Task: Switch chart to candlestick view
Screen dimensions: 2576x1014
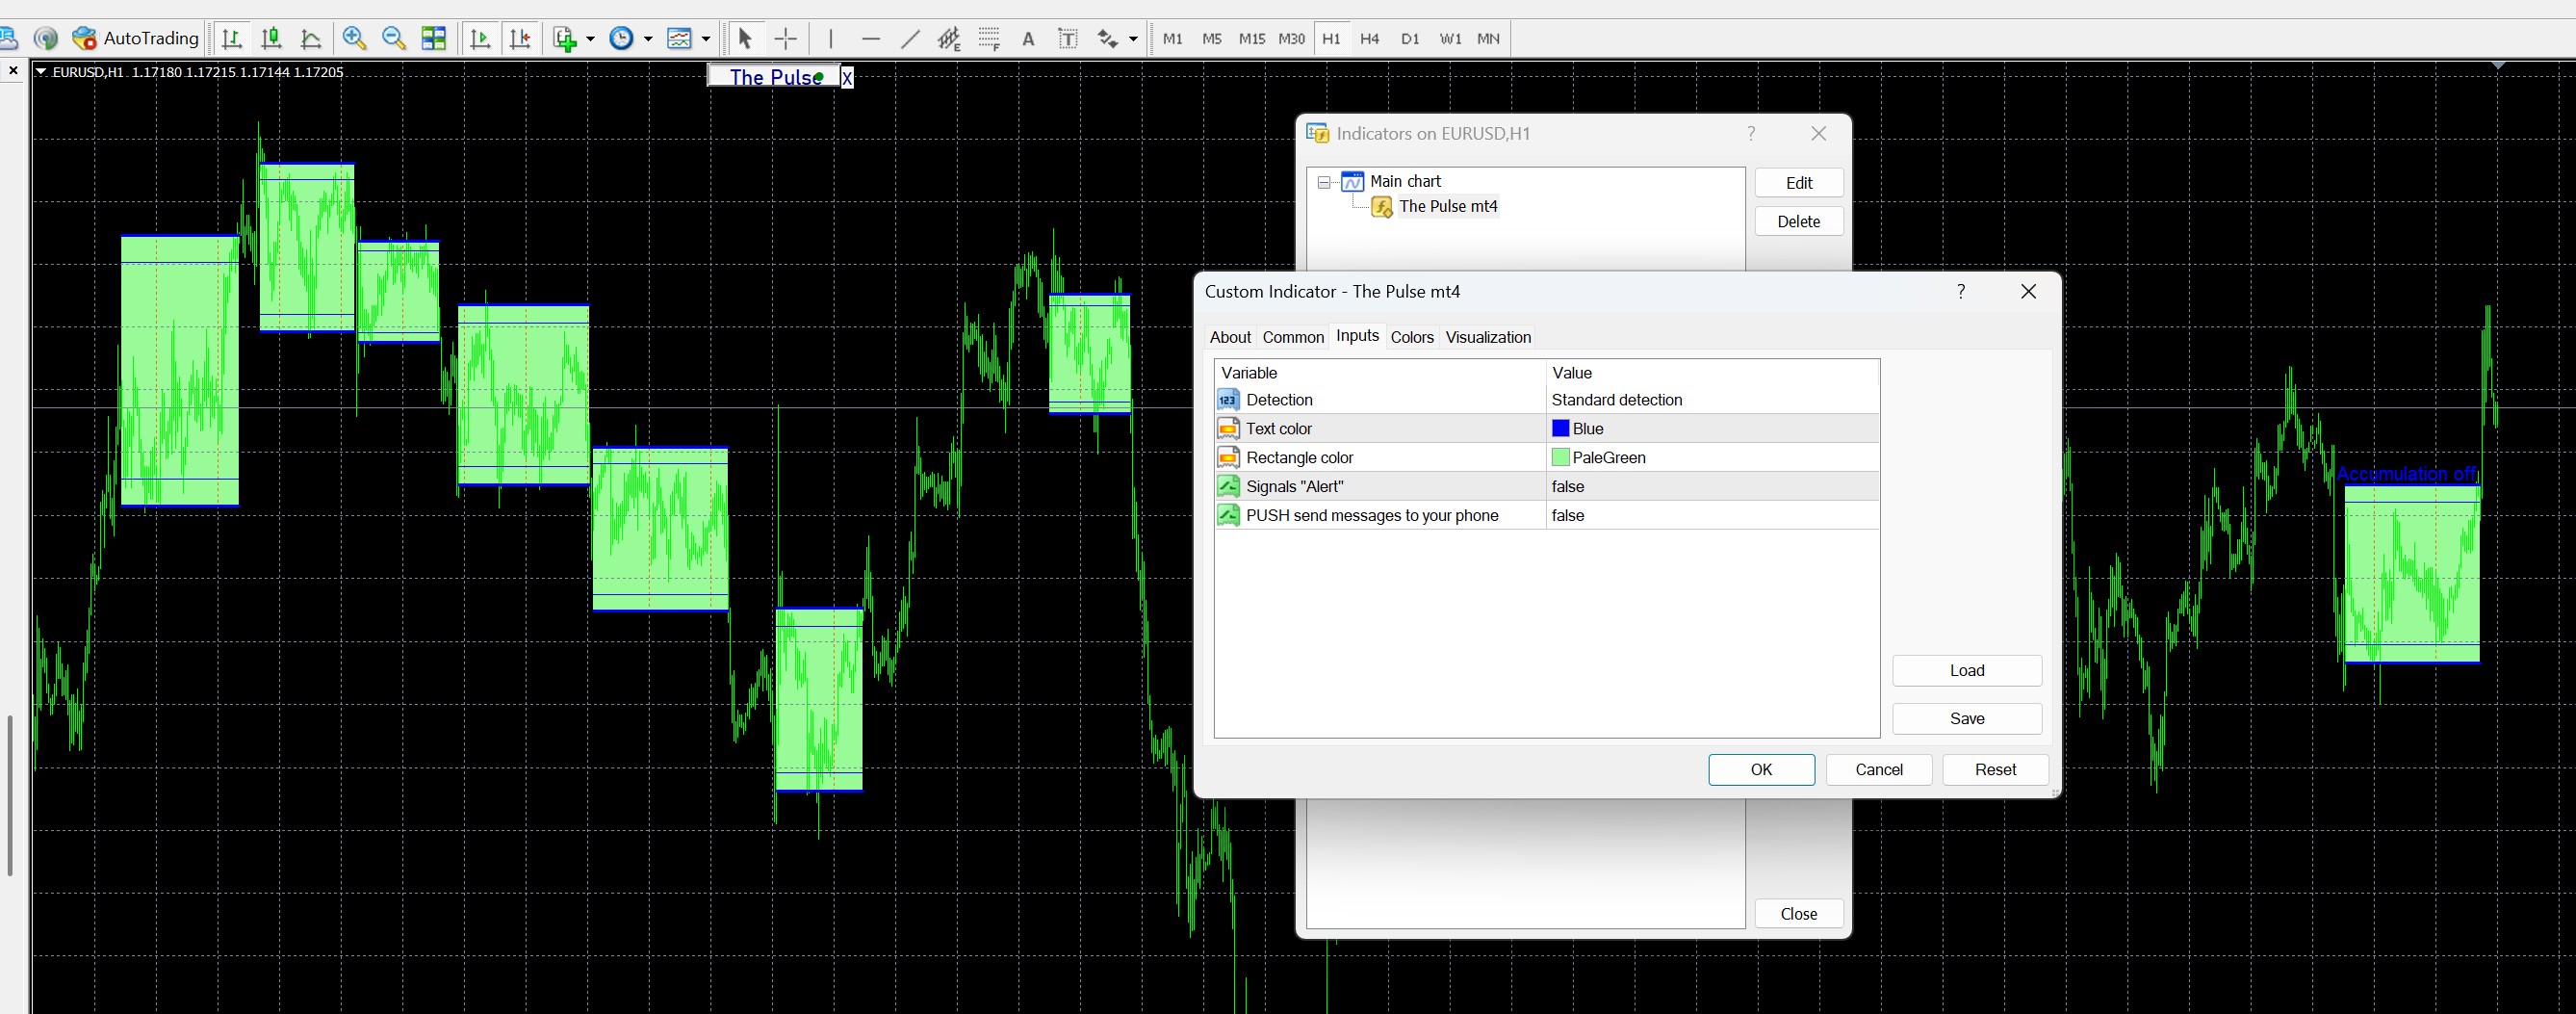Action: coord(271,39)
